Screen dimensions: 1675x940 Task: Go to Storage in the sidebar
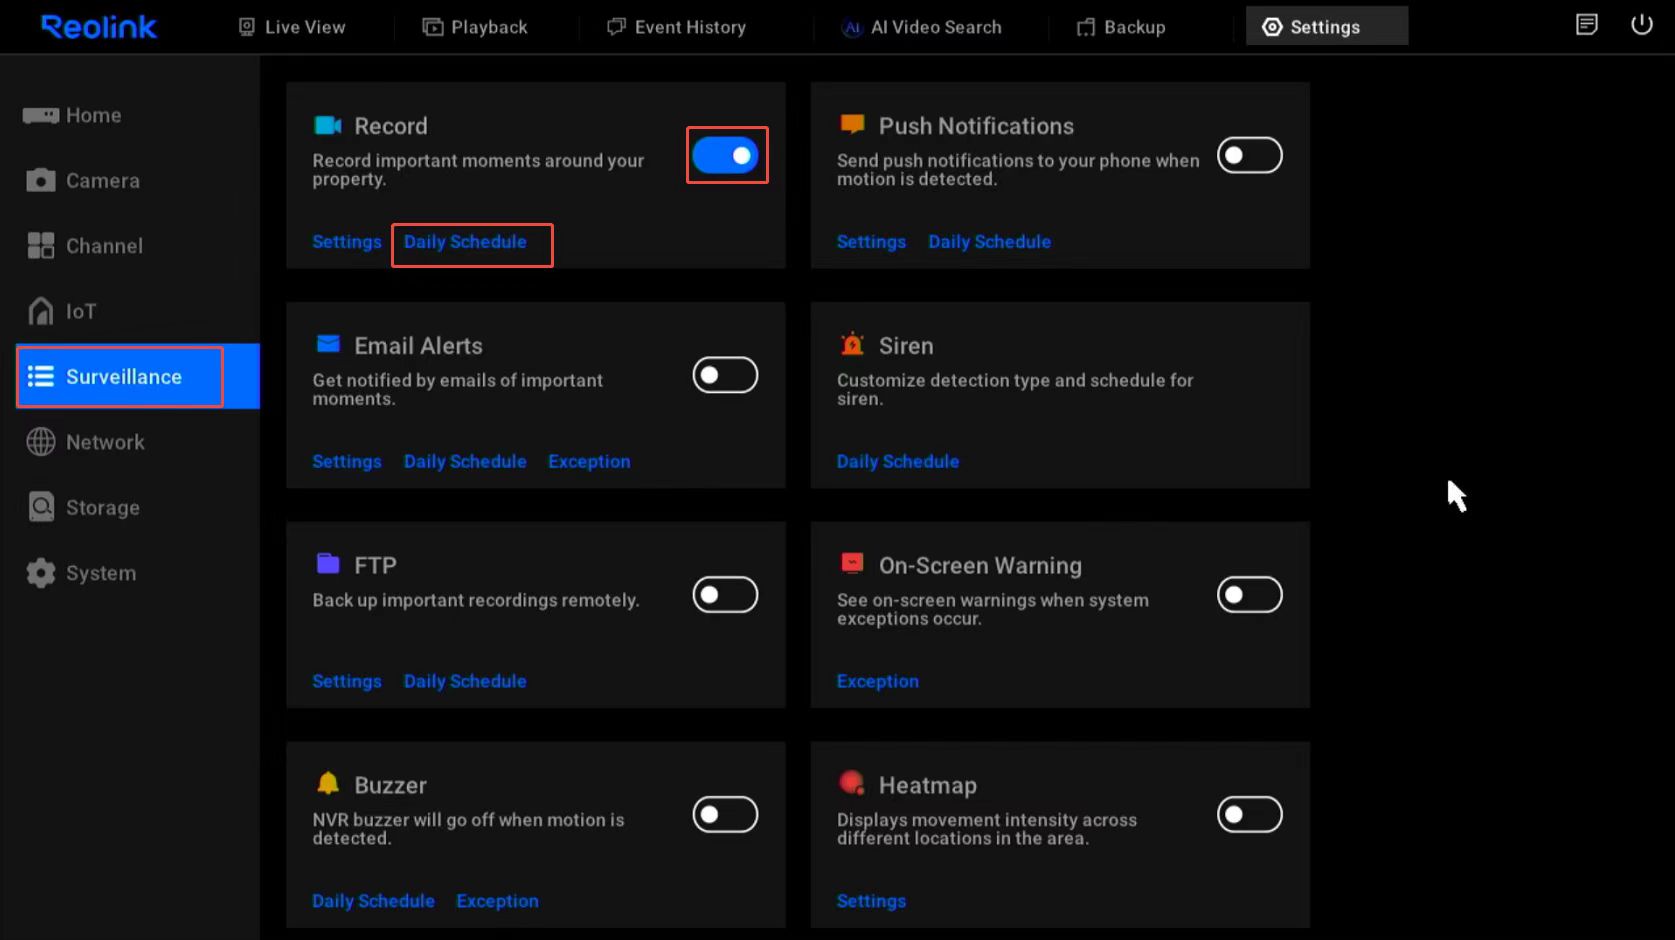pyautogui.click(x=130, y=507)
